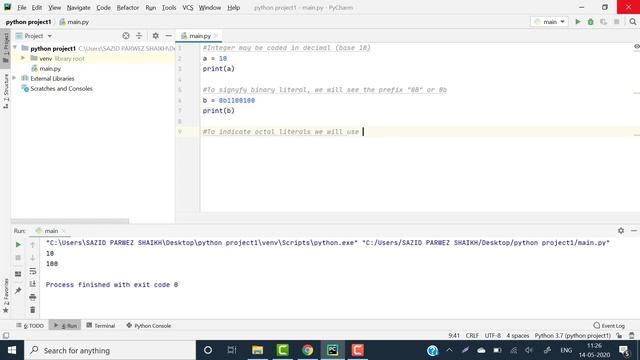Screen dimensions: 640x360
Task: Open the Navigate menu
Action: click(x=78, y=7)
